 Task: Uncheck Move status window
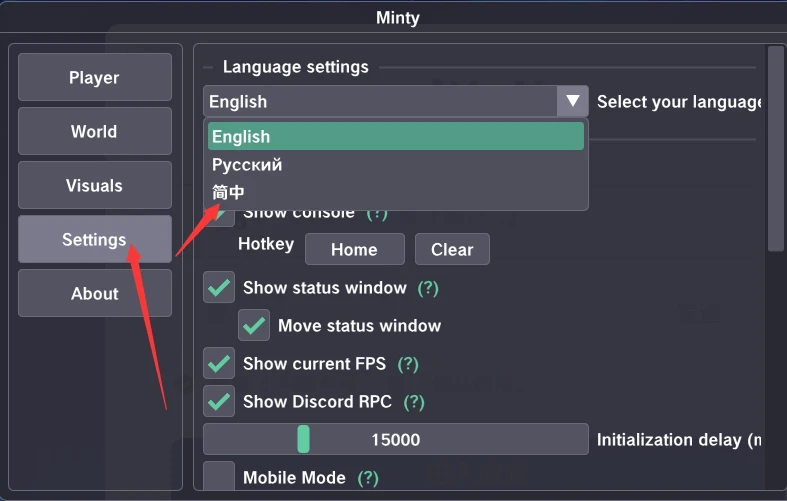(254, 326)
